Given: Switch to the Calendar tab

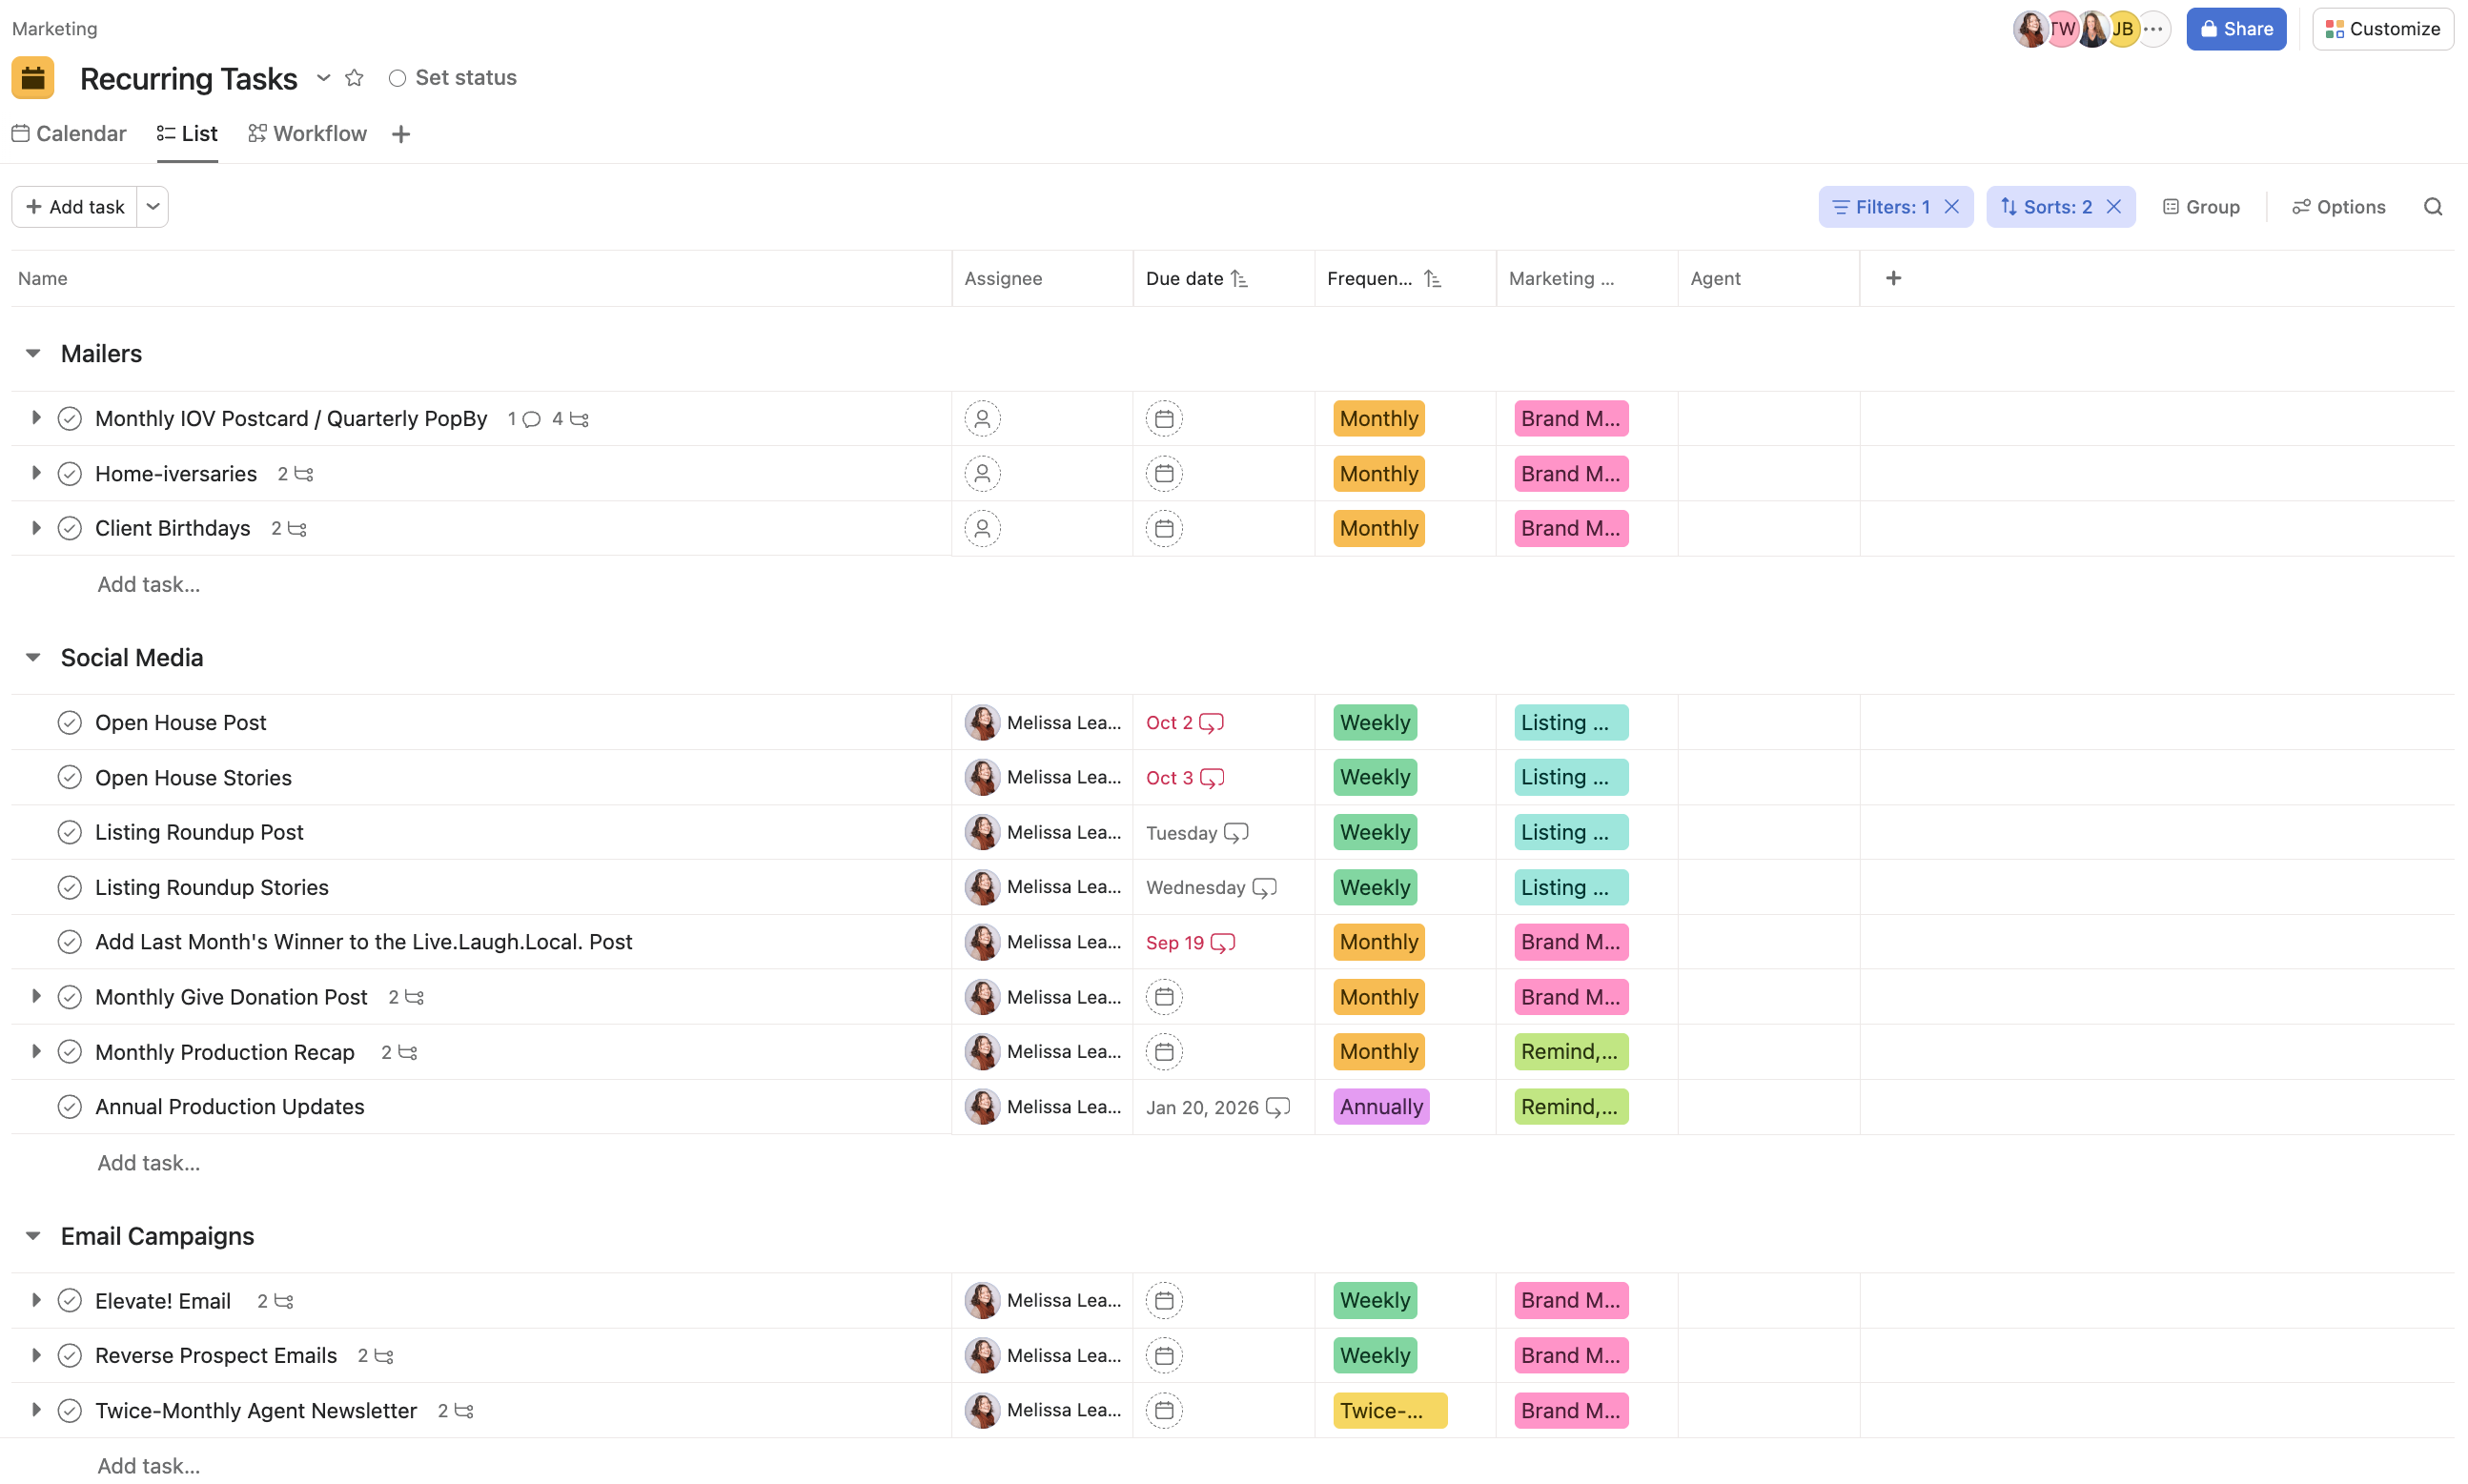Looking at the screenshot, I should click(68, 133).
